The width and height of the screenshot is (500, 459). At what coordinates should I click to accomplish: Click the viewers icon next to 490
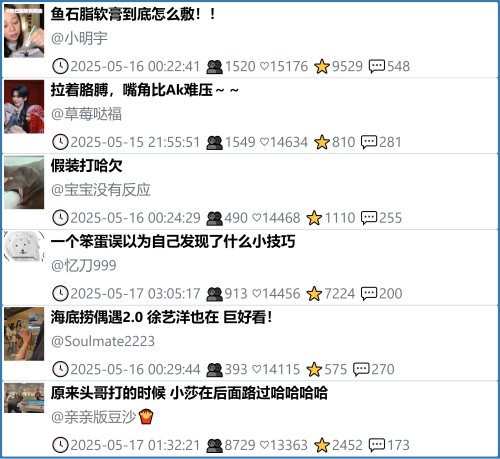(x=214, y=218)
